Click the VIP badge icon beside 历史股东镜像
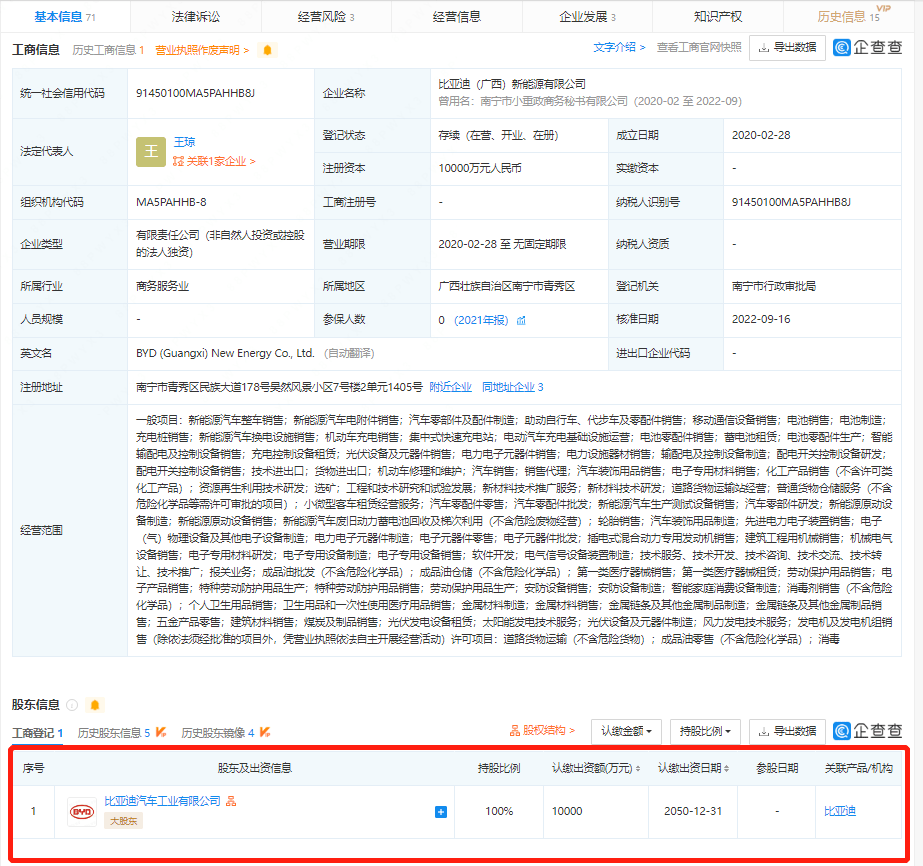Screen dimensions: 923x866 pyautogui.click(x=265, y=732)
